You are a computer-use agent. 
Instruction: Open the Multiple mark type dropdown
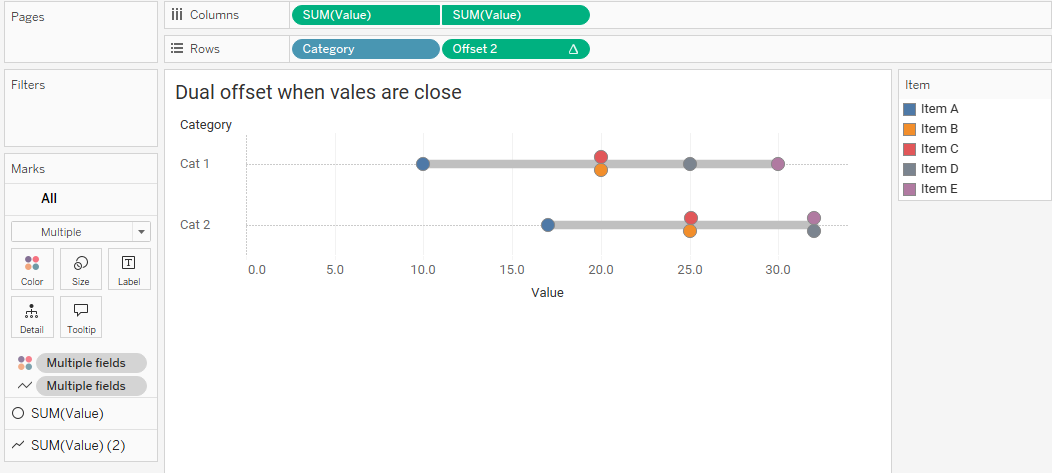(x=81, y=232)
